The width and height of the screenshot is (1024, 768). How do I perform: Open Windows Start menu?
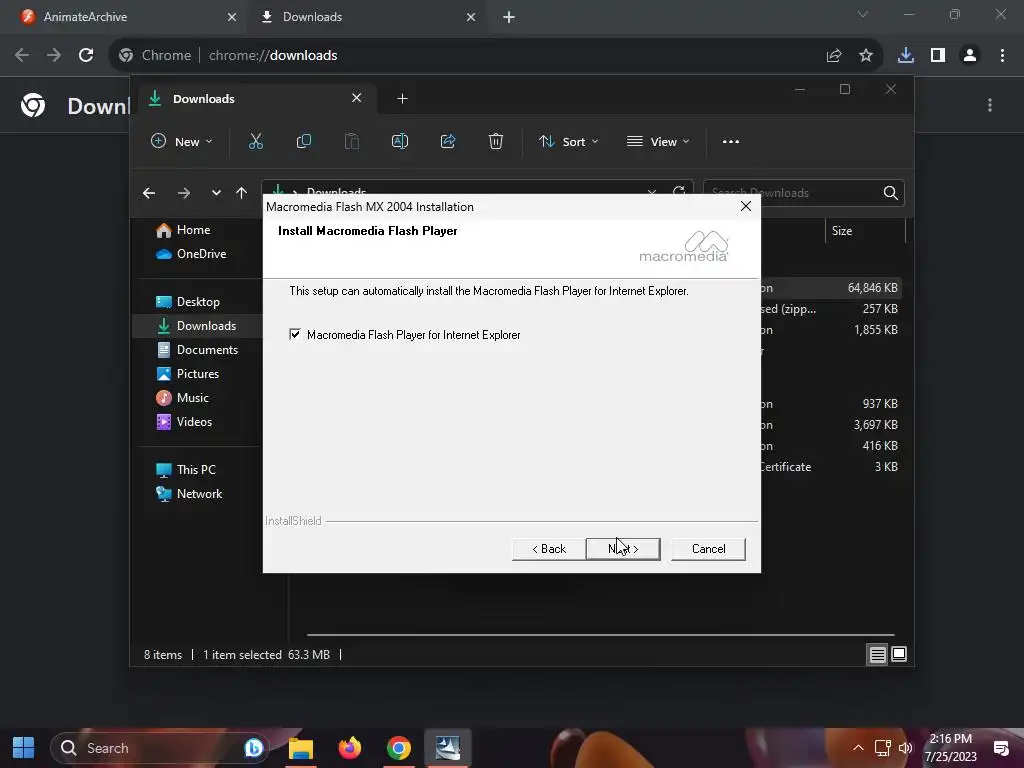(x=24, y=748)
